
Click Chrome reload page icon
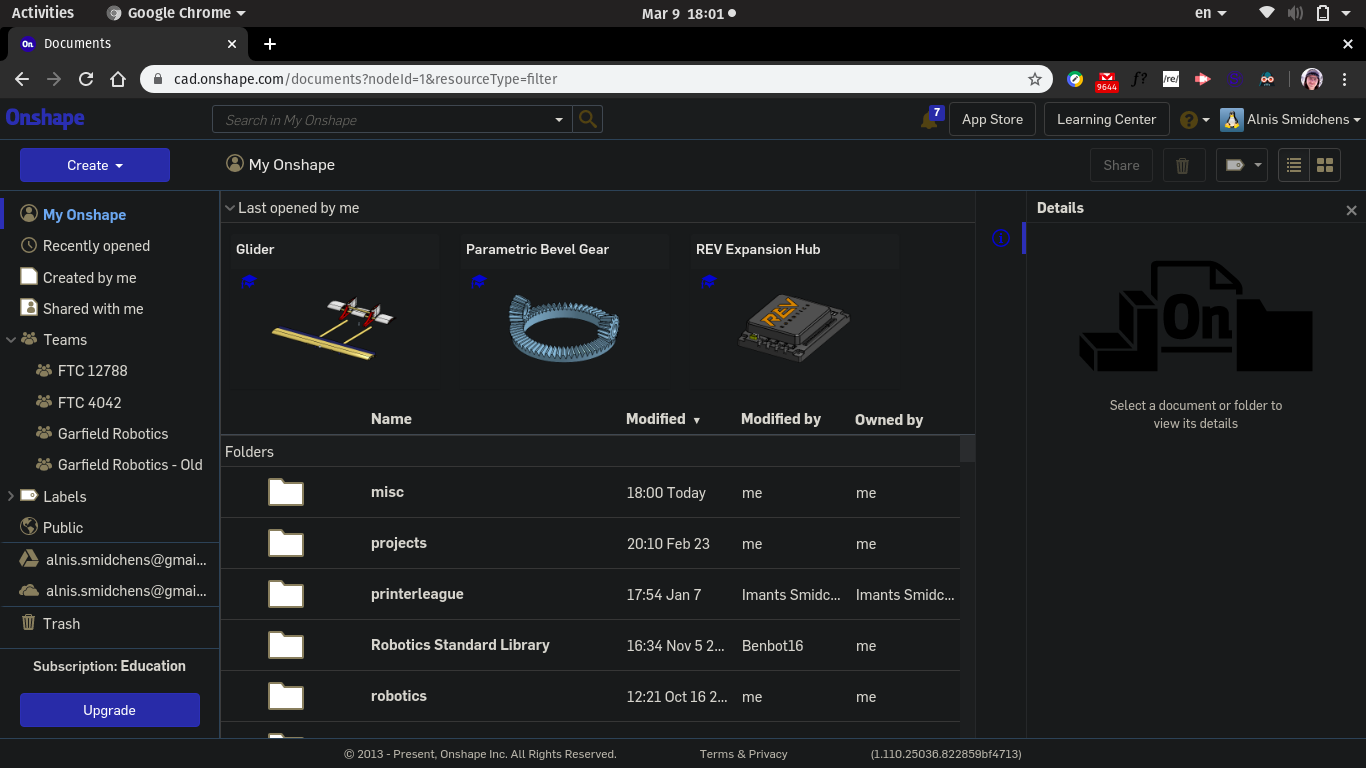pyautogui.click(x=86, y=79)
